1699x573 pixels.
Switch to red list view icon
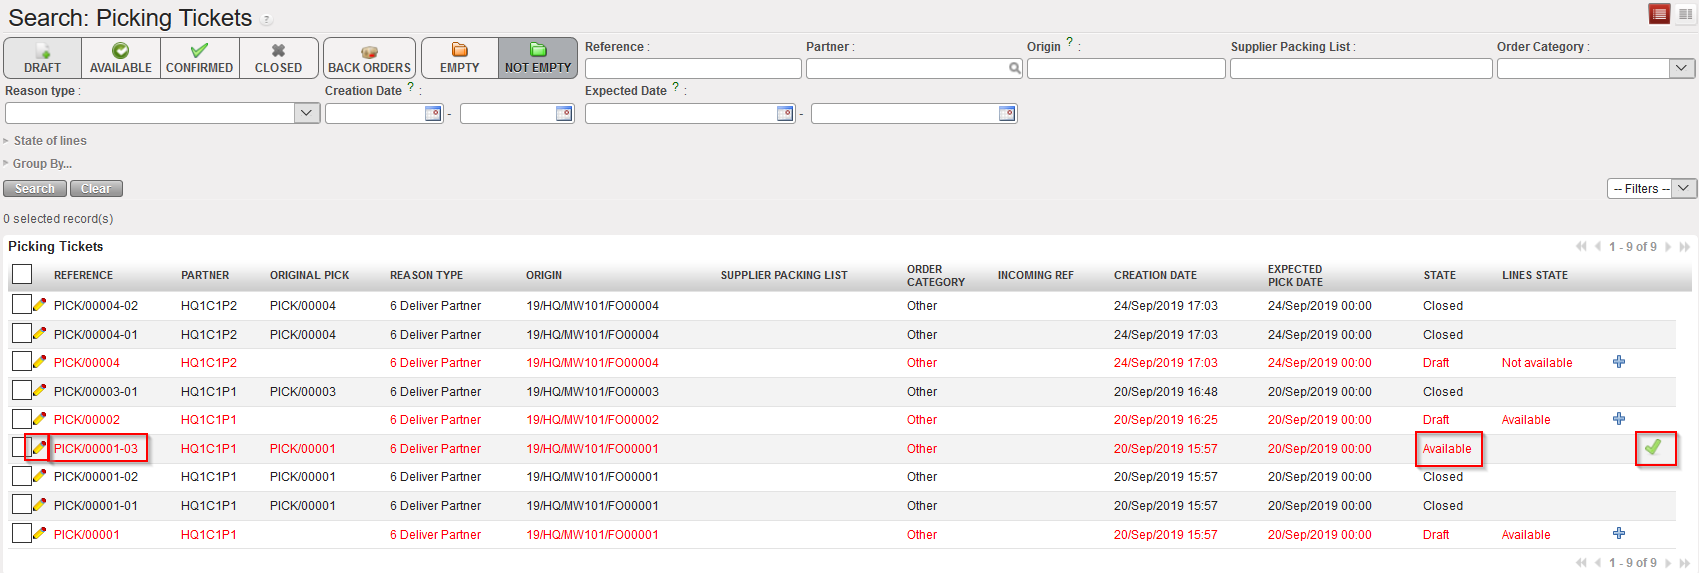click(x=1660, y=14)
